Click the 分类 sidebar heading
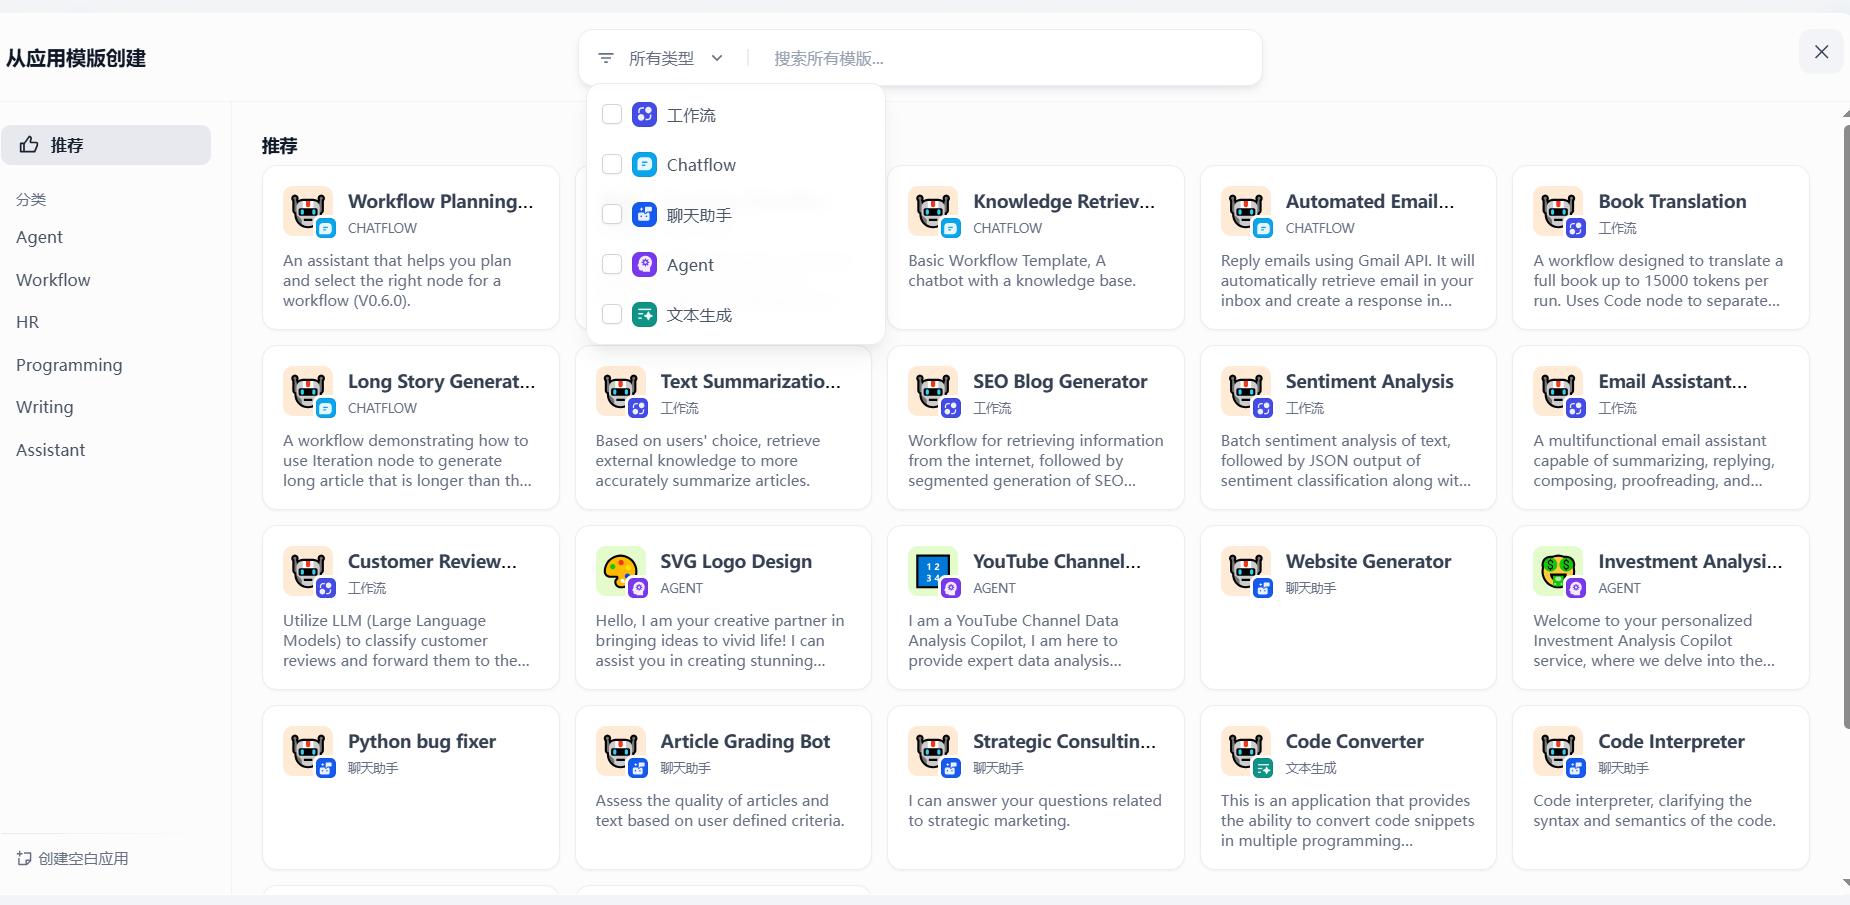The height and width of the screenshot is (905, 1850). [31, 199]
